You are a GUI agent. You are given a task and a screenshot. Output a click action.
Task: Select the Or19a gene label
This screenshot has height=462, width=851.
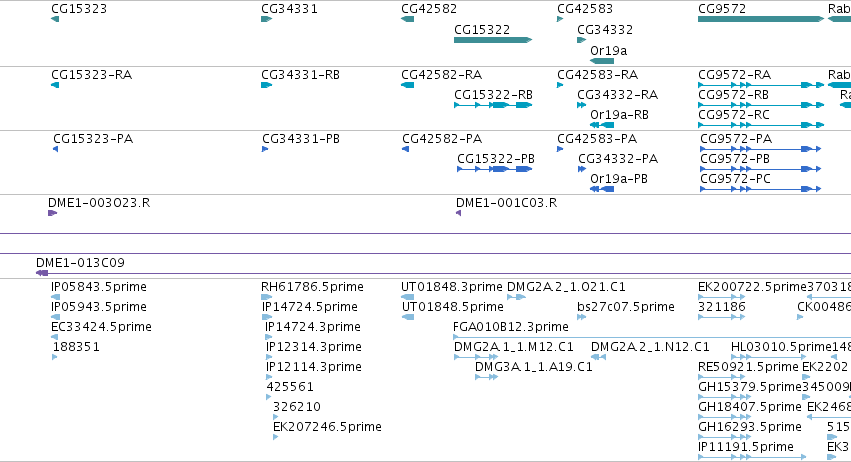(x=608, y=50)
